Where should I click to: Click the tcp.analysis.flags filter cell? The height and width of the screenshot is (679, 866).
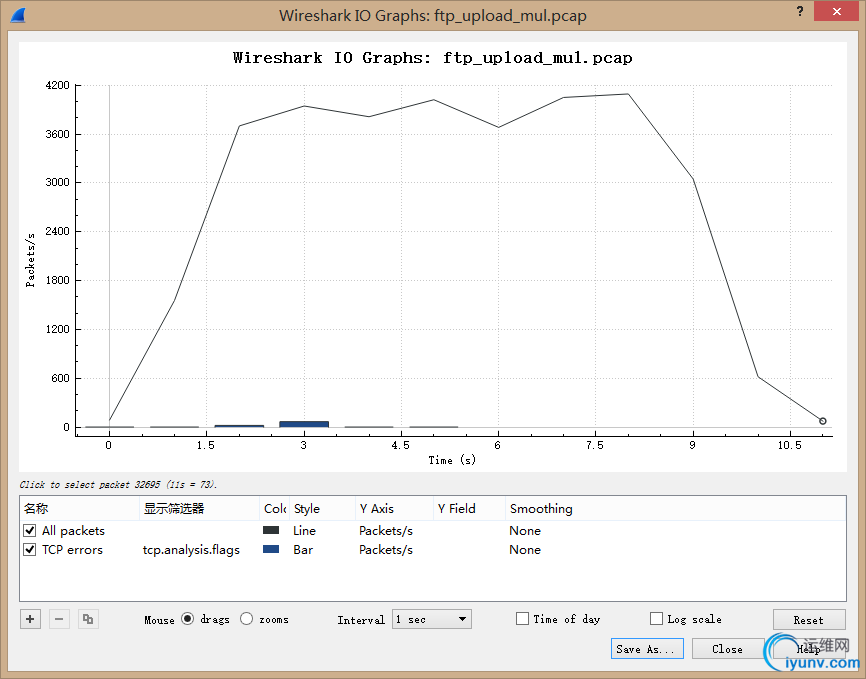coord(191,550)
